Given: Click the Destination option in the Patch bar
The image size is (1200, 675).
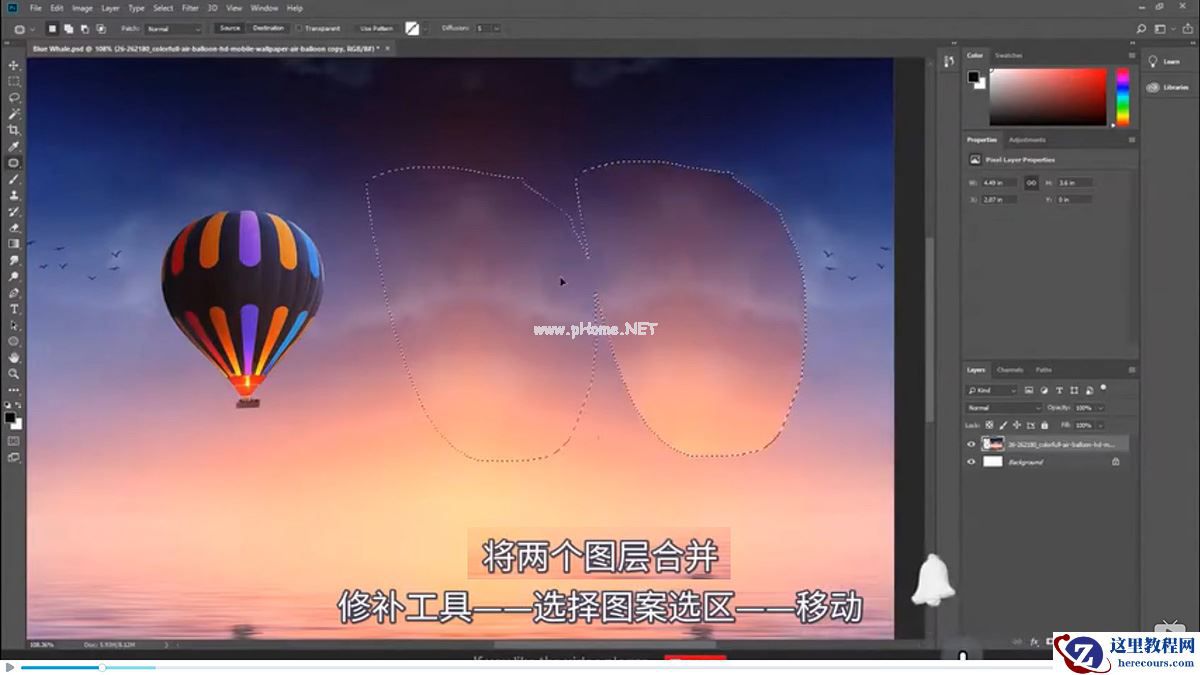Looking at the screenshot, I should pos(268,28).
